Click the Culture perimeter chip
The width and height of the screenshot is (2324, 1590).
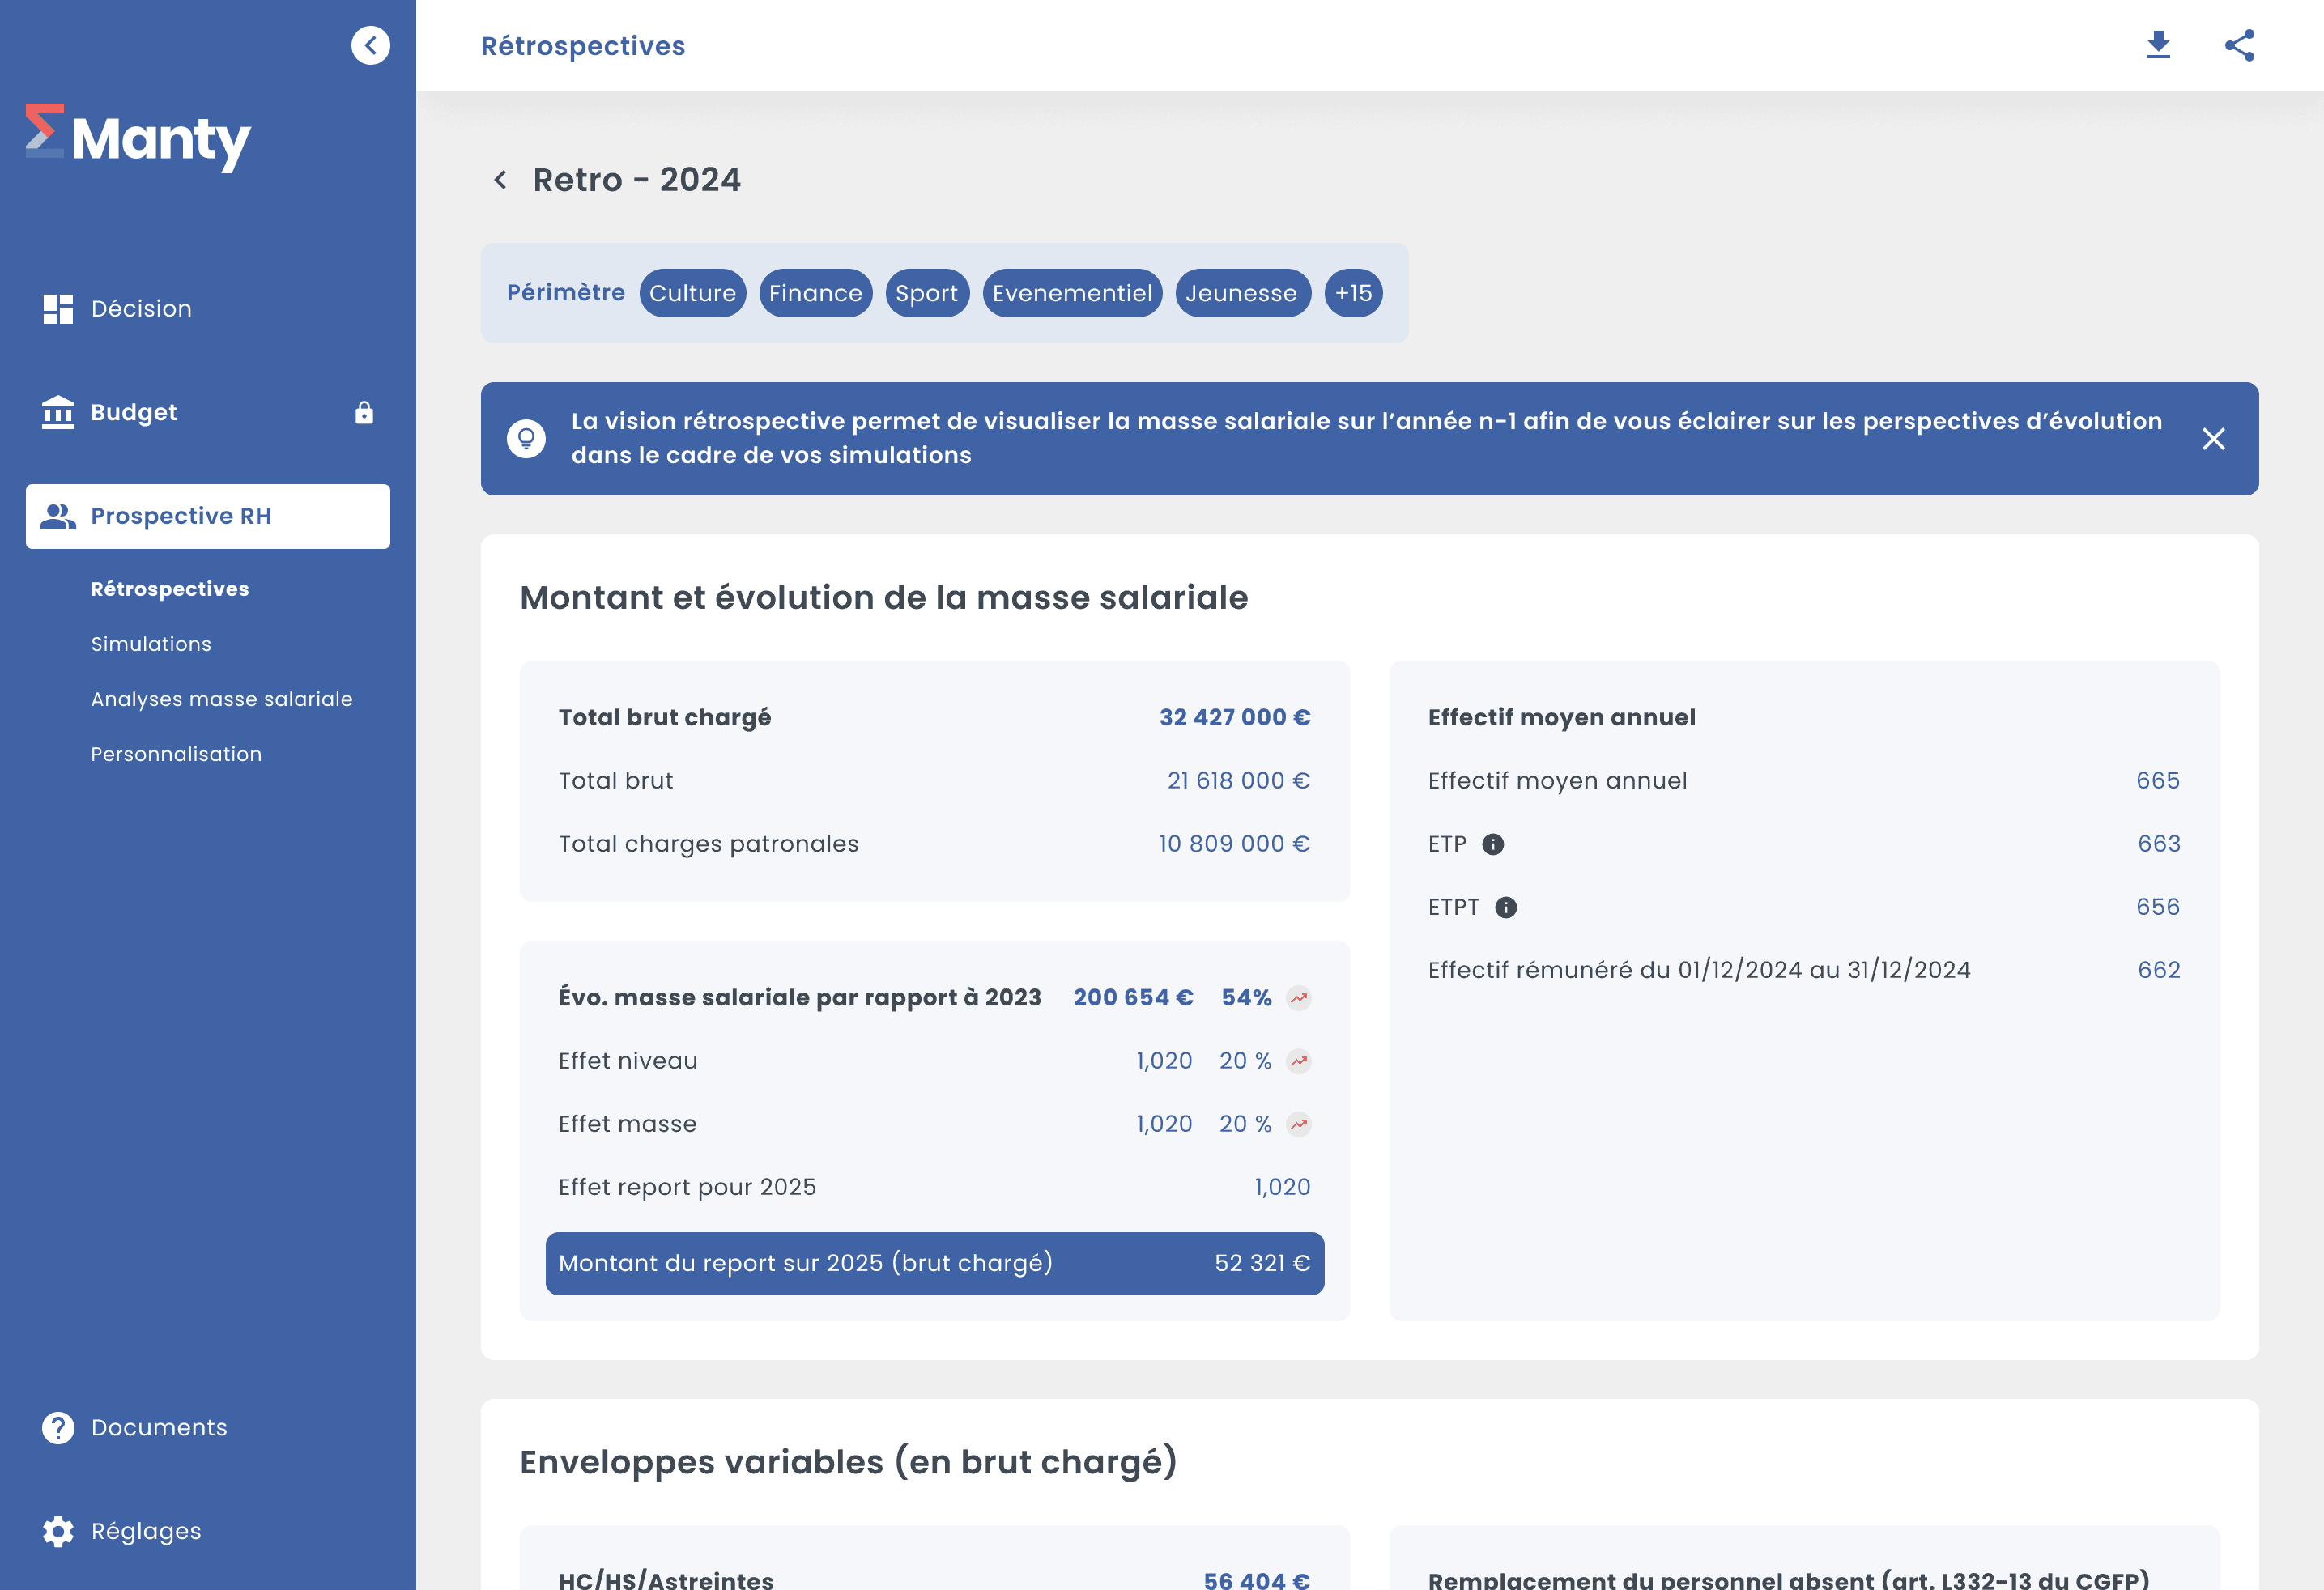pos(692,293)
